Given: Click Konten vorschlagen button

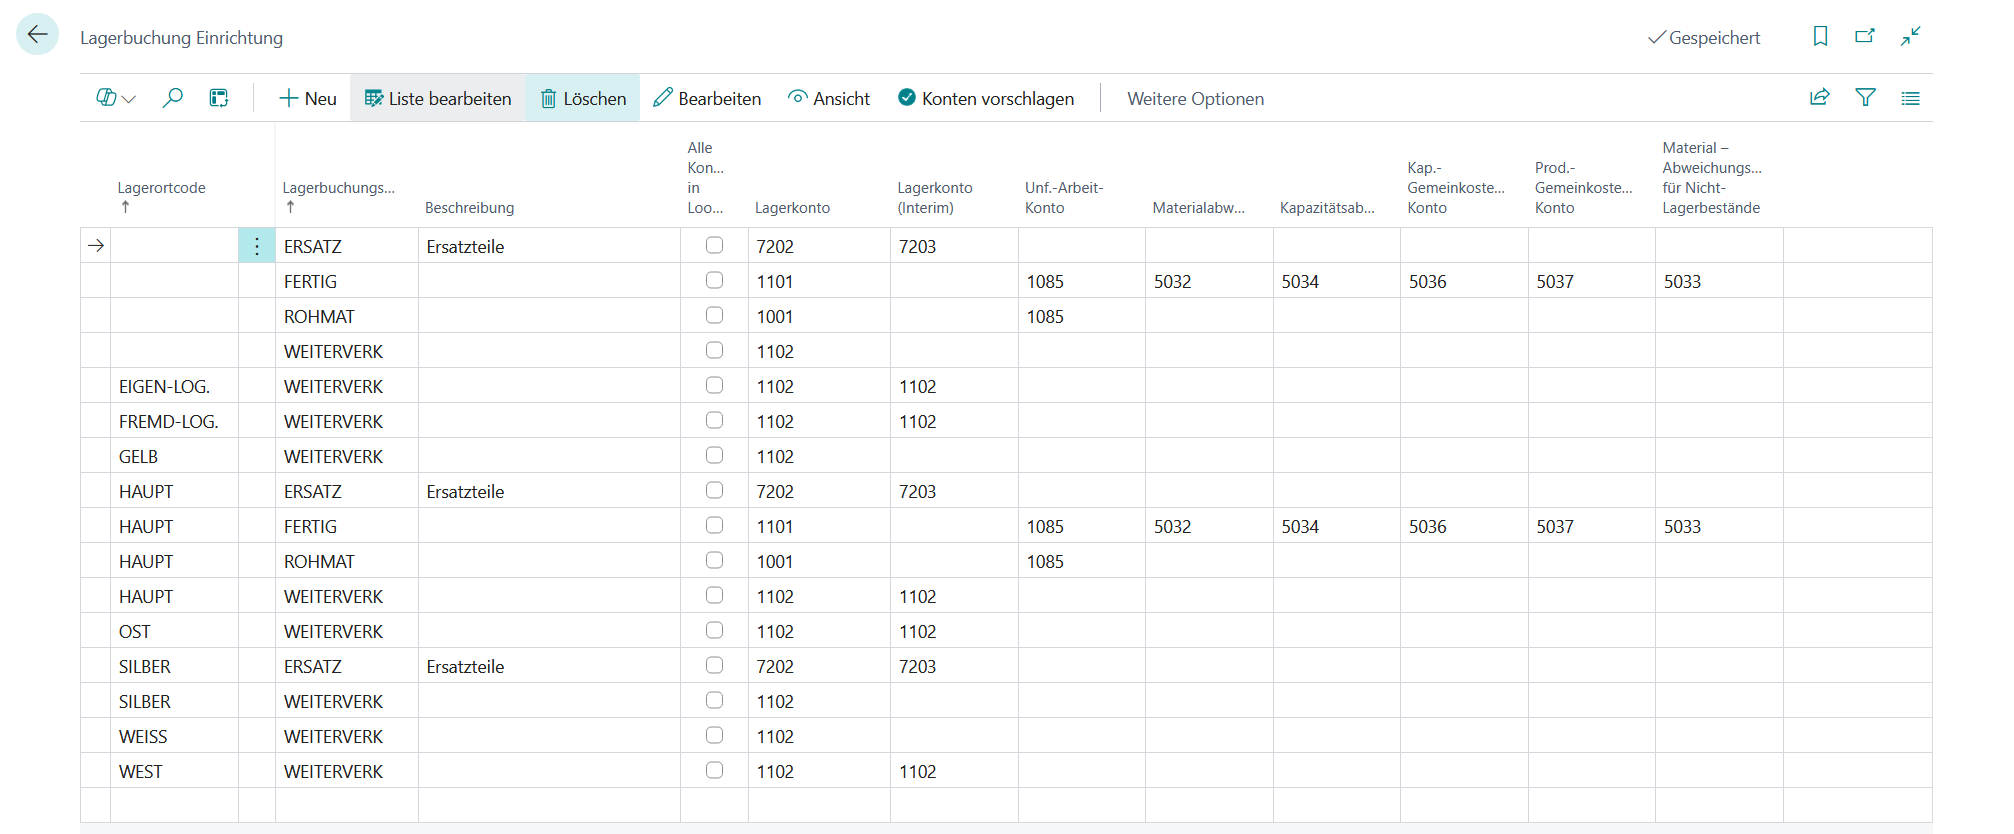Looking at the screenshot, I should pyautogui.click(x=986, y=98).
